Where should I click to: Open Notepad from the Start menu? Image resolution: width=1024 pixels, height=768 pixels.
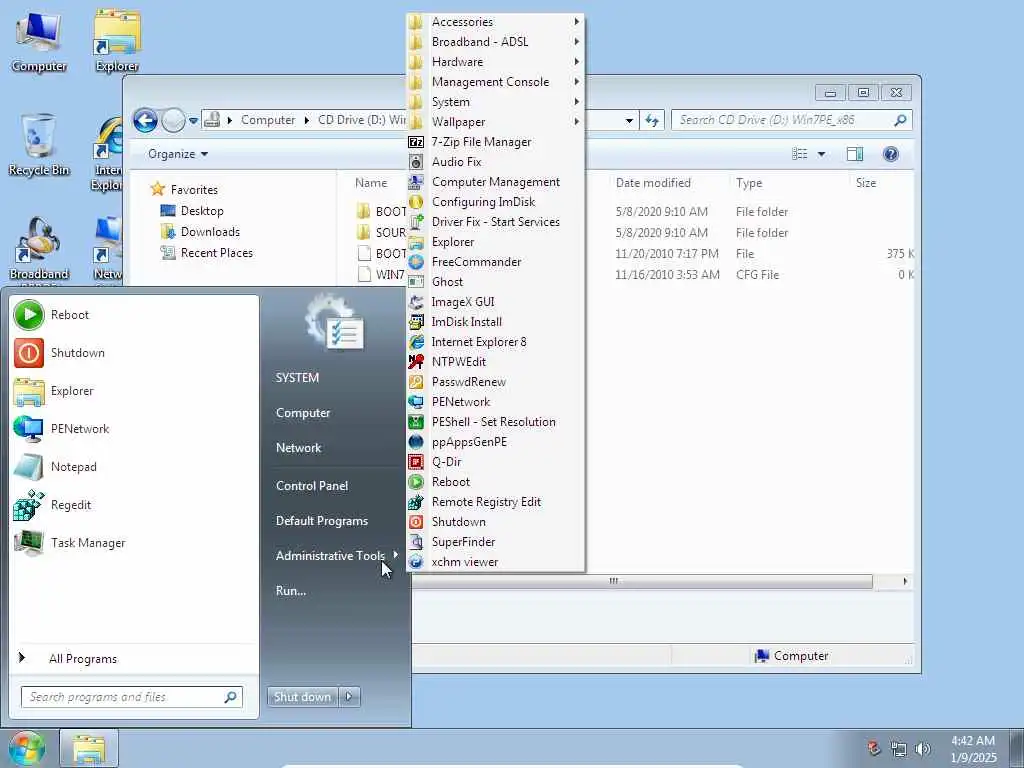click(x=135, y=467)
